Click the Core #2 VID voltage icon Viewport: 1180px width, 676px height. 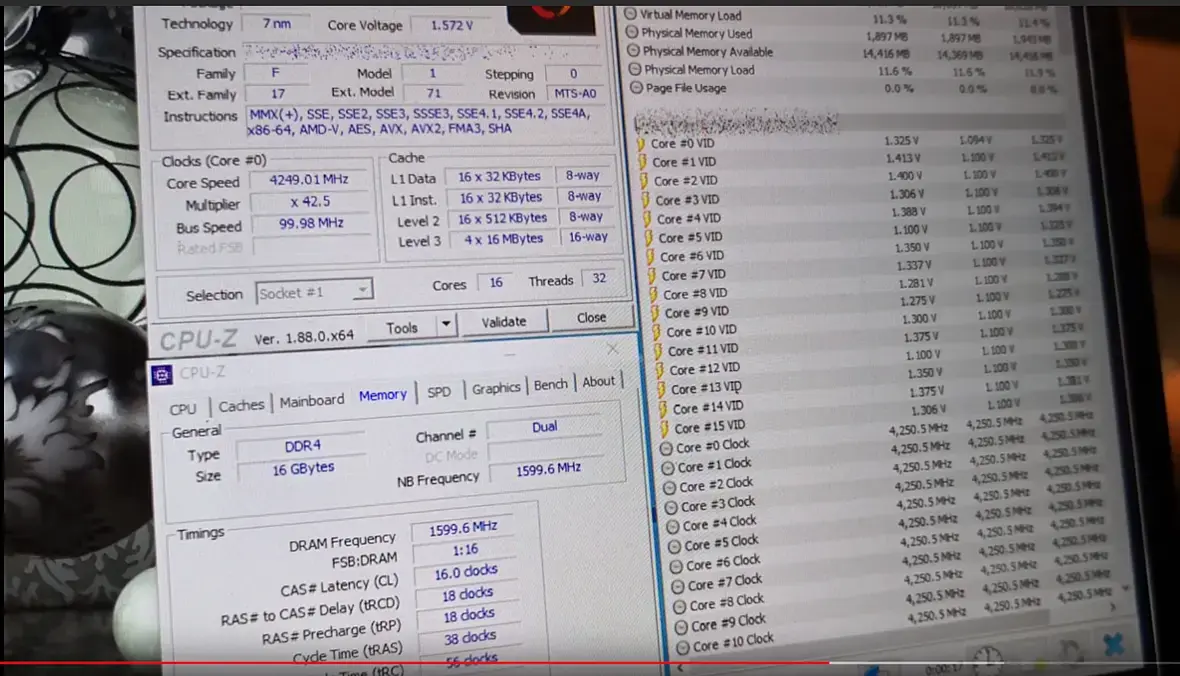[644, 181]
